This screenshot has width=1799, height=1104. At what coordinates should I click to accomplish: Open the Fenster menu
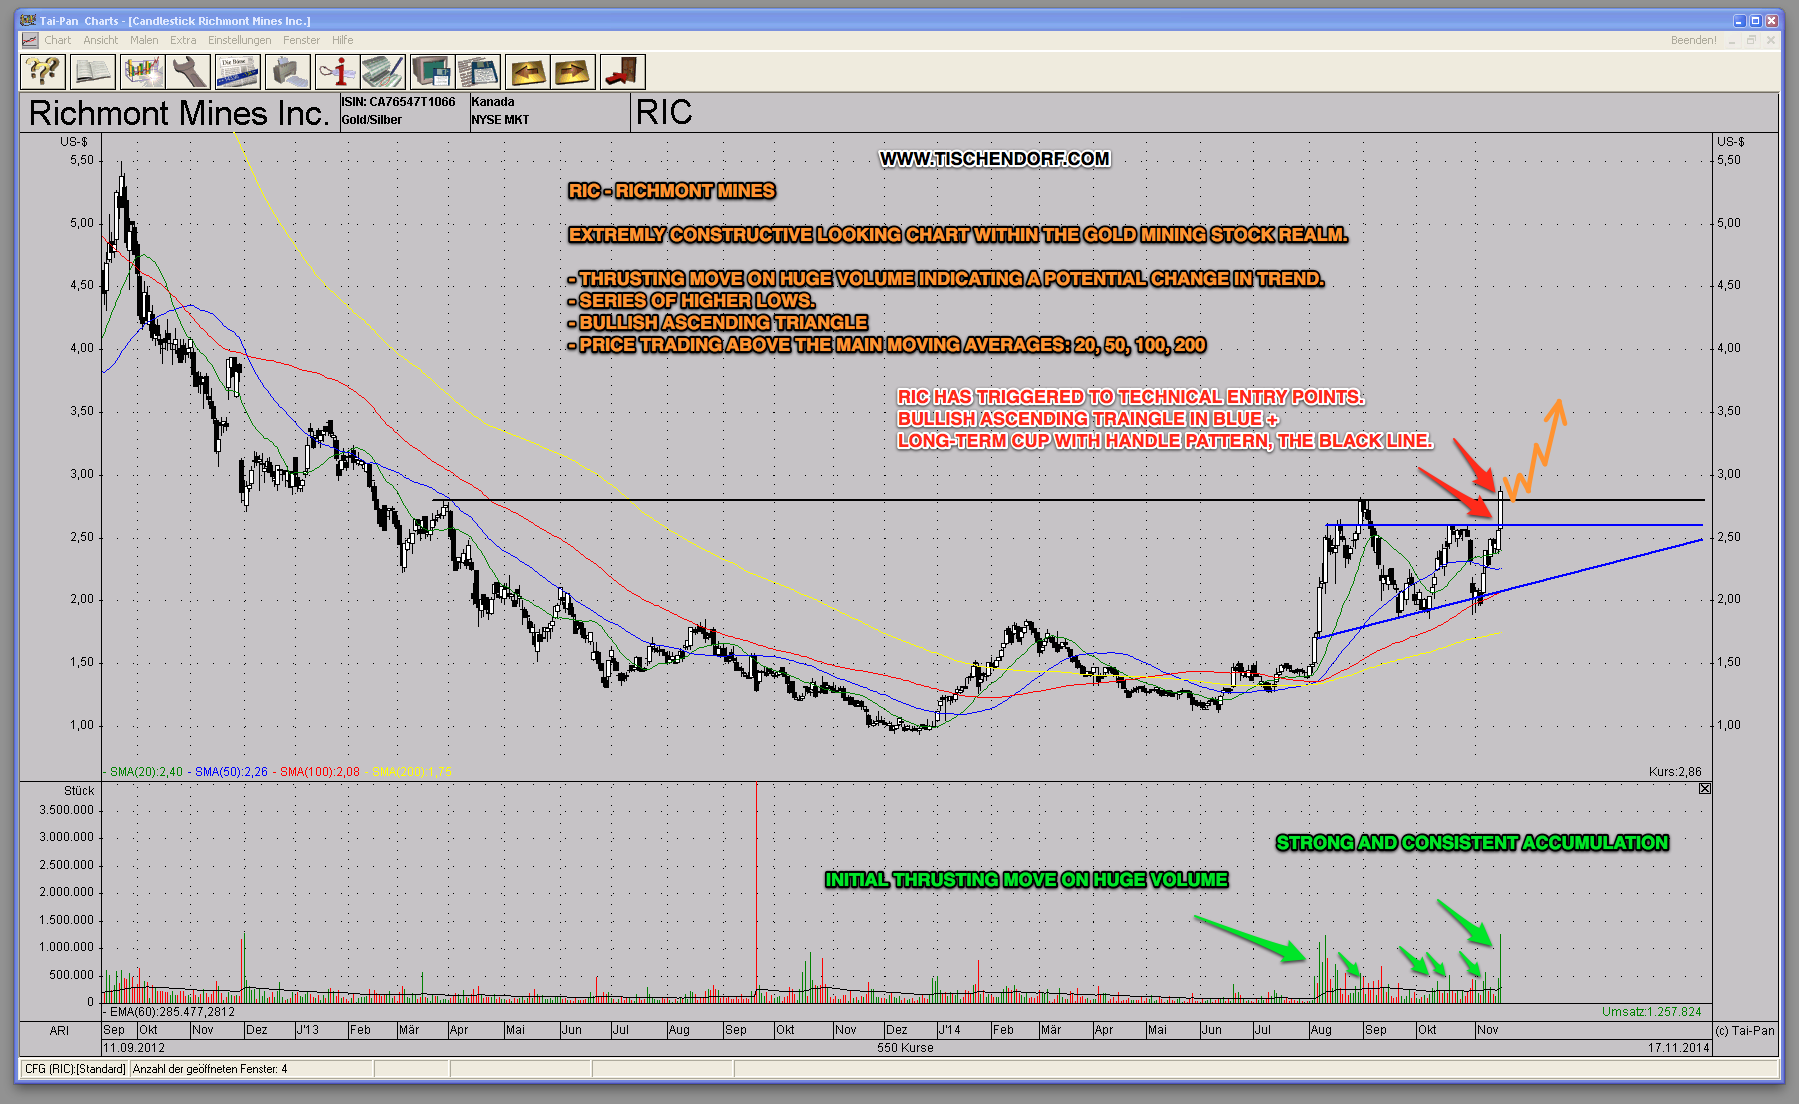[301, 40]
